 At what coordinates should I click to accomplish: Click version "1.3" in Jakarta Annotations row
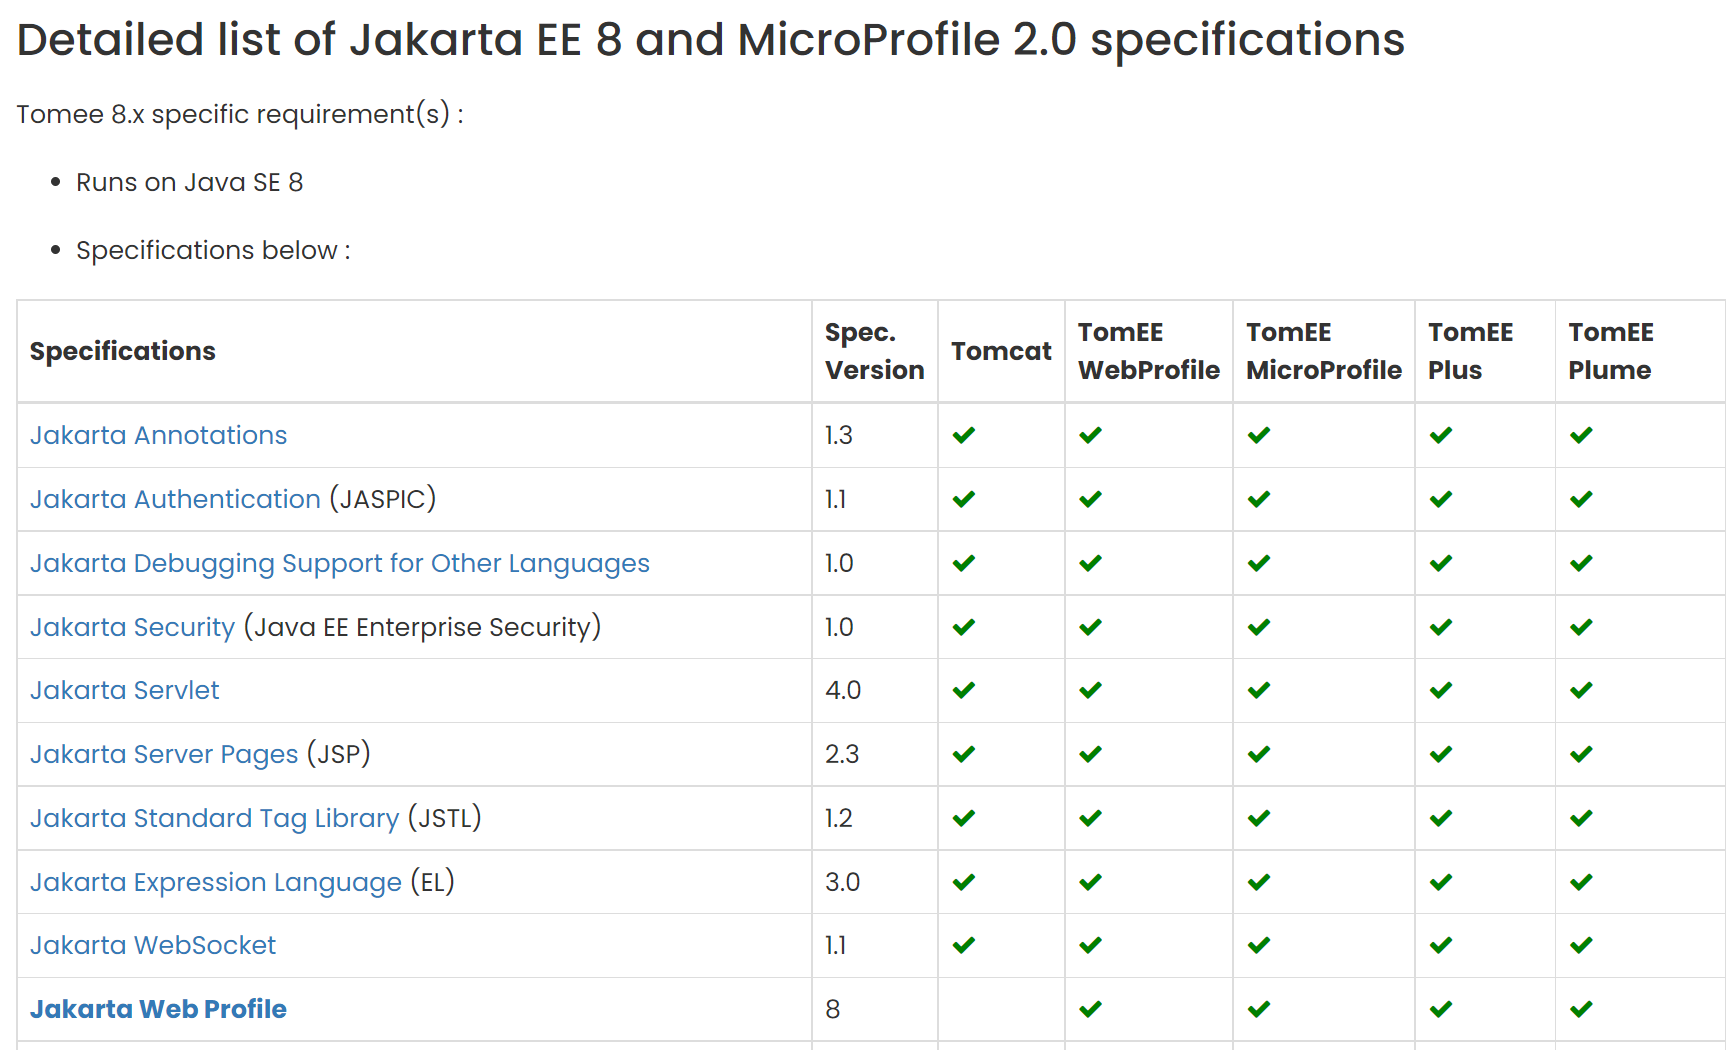839,435
